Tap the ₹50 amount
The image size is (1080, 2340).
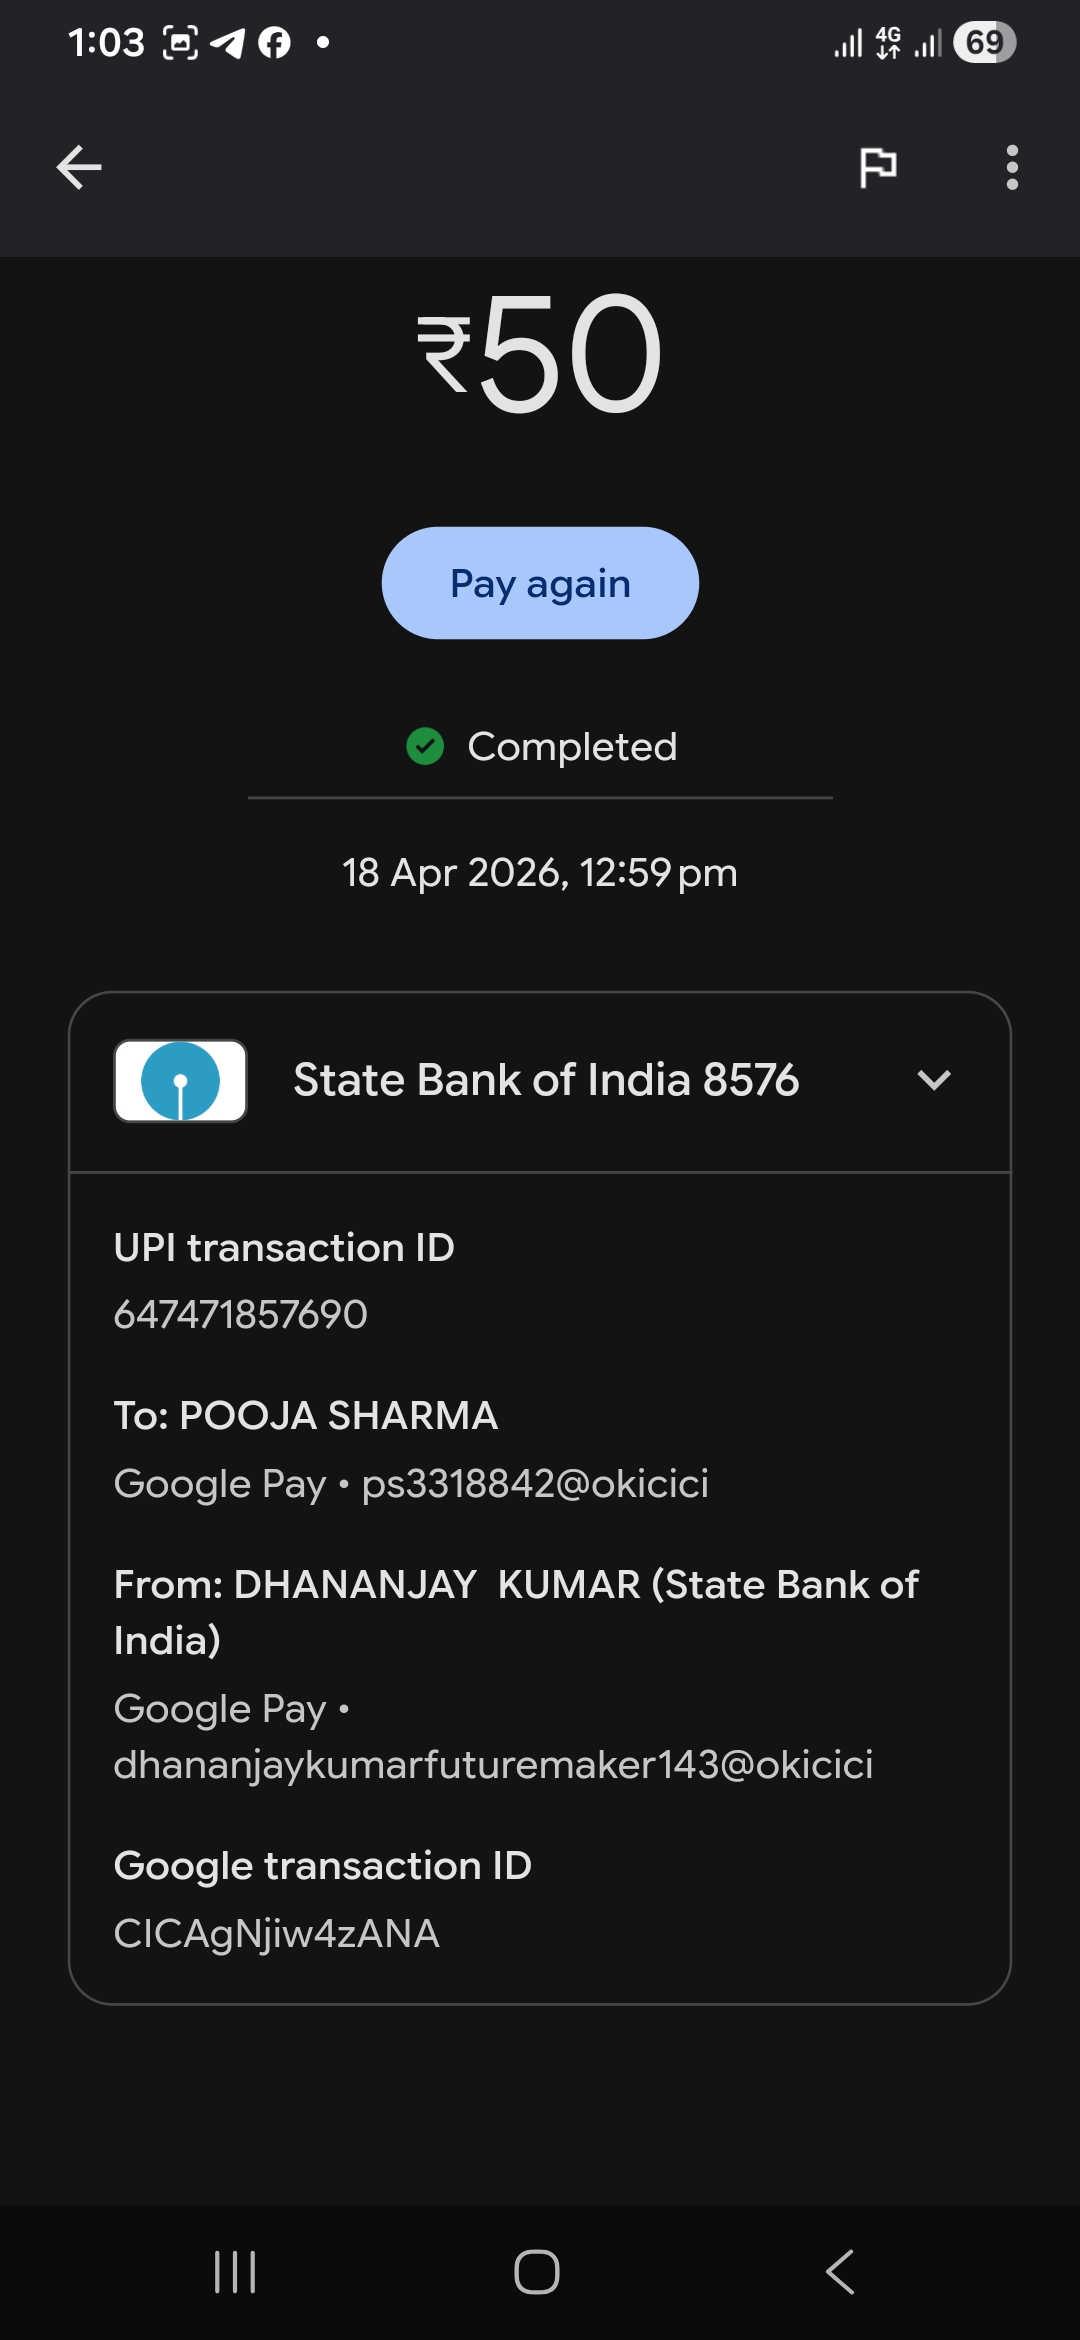pyautogui.click(x=540, y=354)
